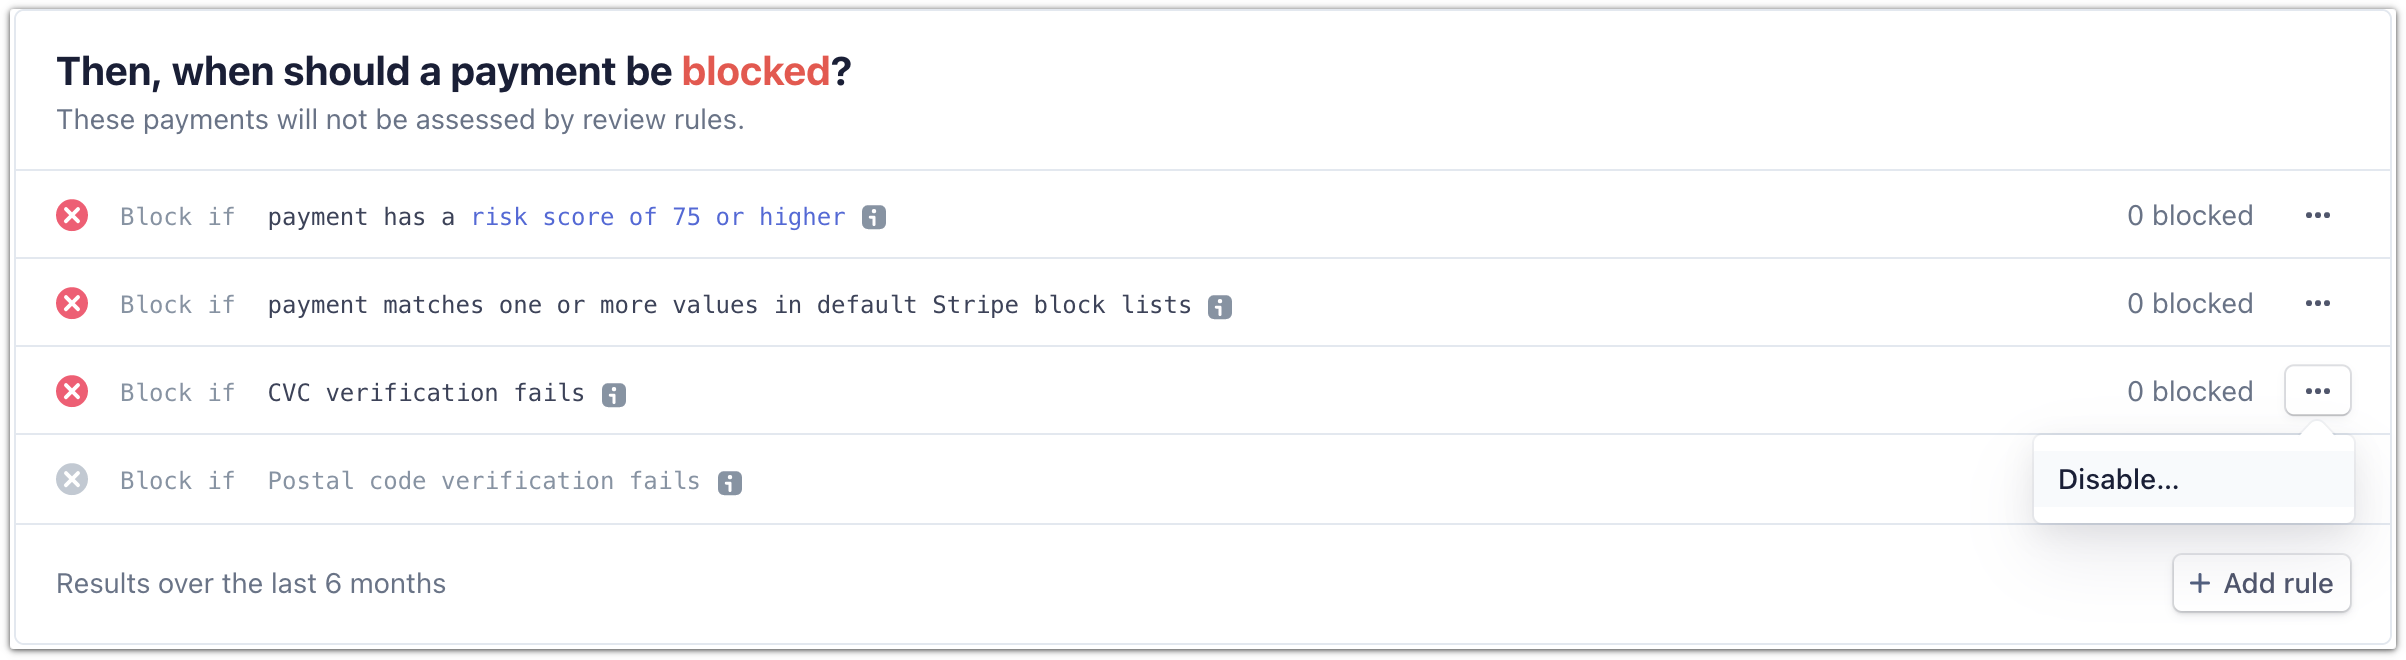Click the red X icon for risk score rule

coord(72,216)
